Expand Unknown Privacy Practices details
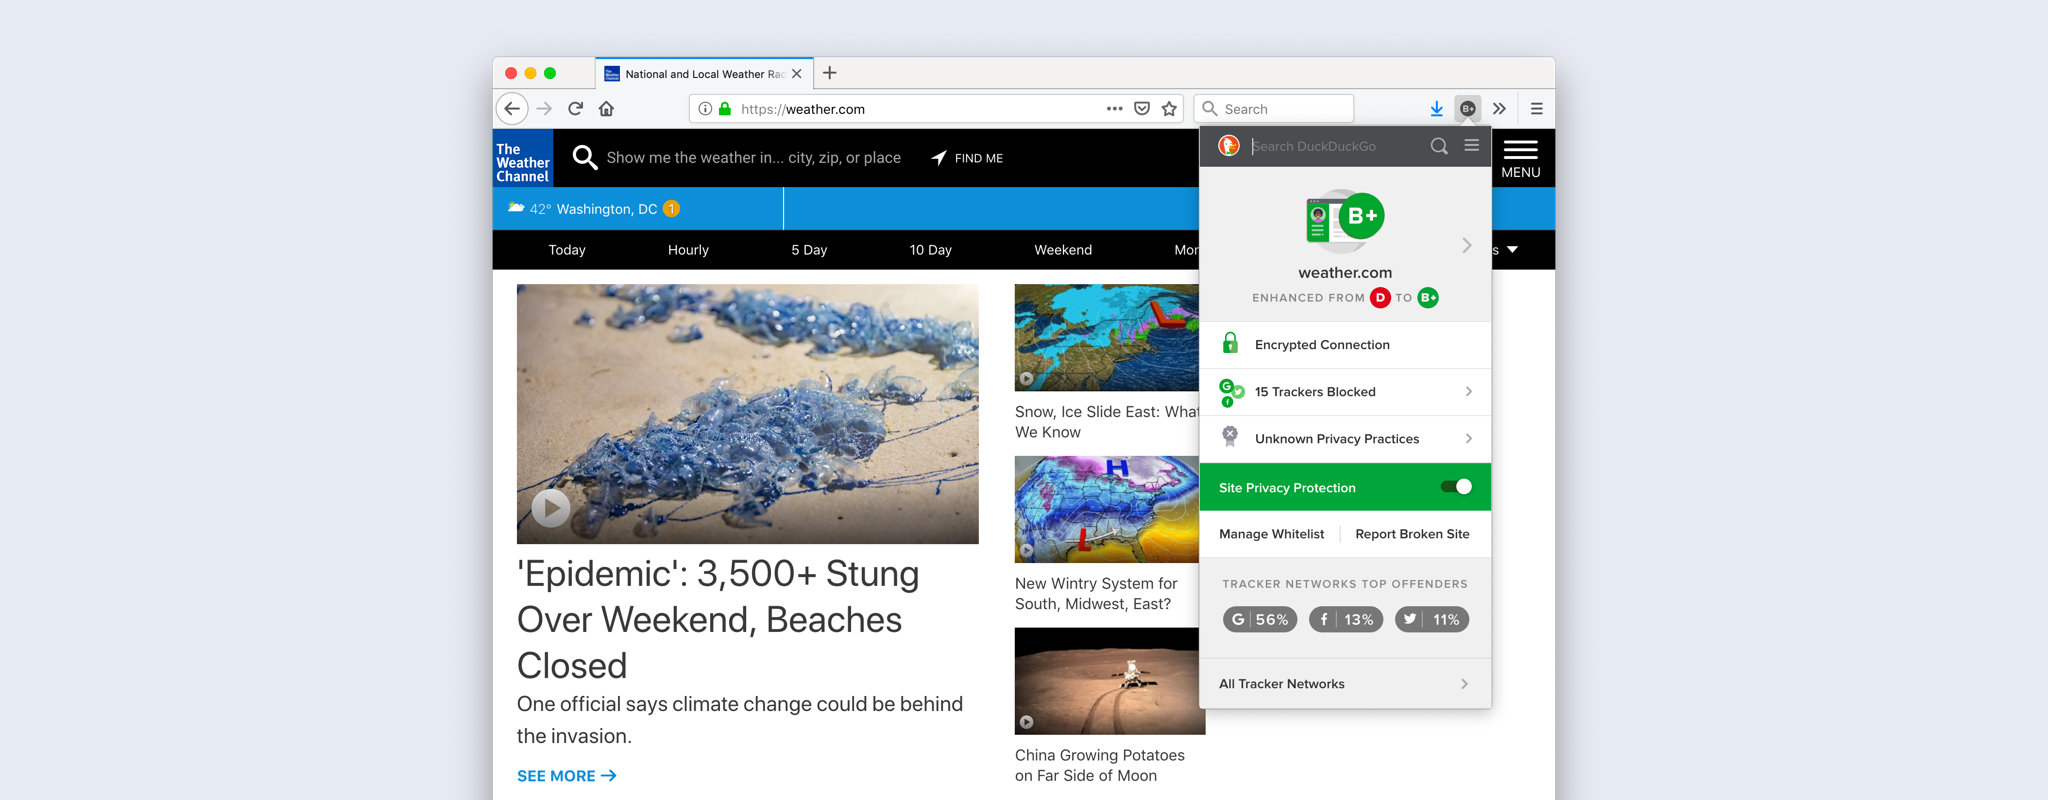The height and width of the screenshot is (800, 2048). 1345,439
